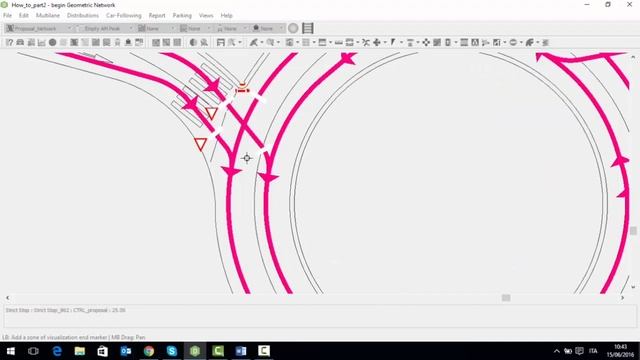Open Microsoft Edge from the taskbar

[57, 351]
